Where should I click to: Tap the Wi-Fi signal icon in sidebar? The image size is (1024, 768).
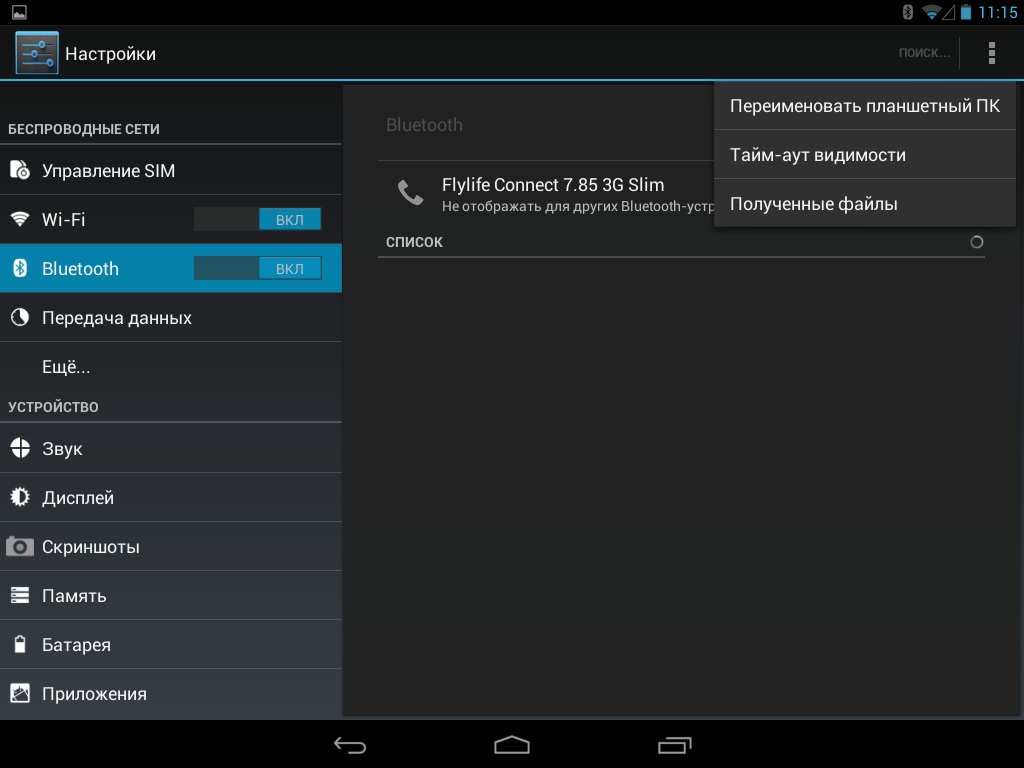pos(20,219)
